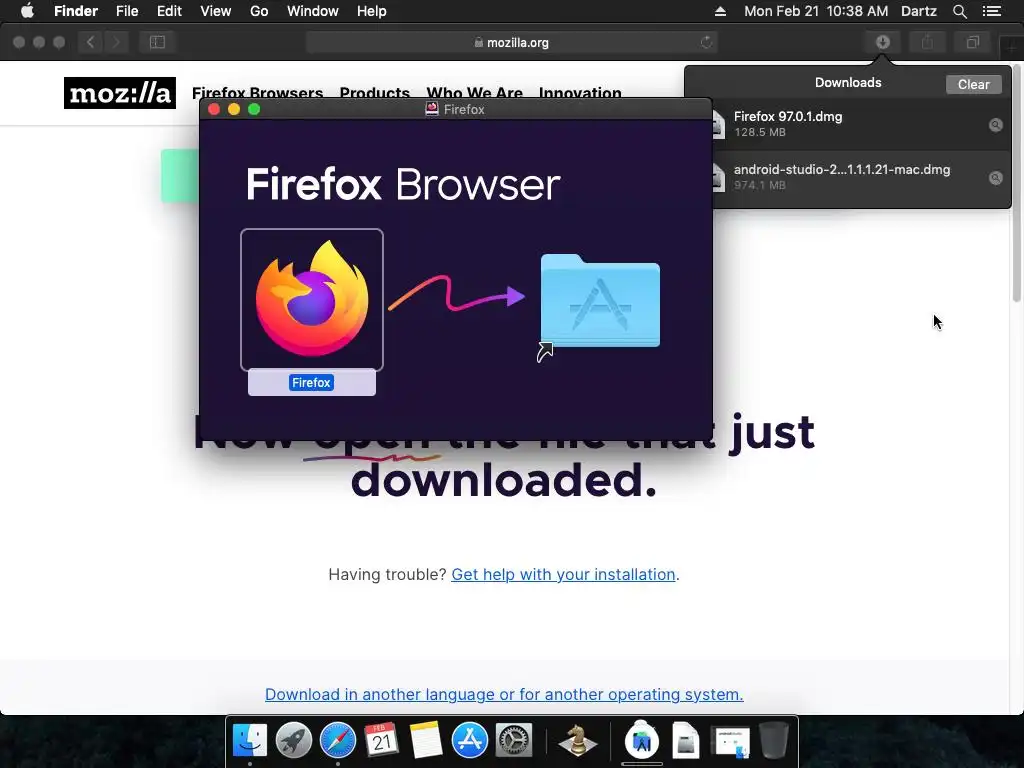Click the Applications folder shortcut in installer
The width and height of the screenshot is (1024, 768).
coord(600,301)
